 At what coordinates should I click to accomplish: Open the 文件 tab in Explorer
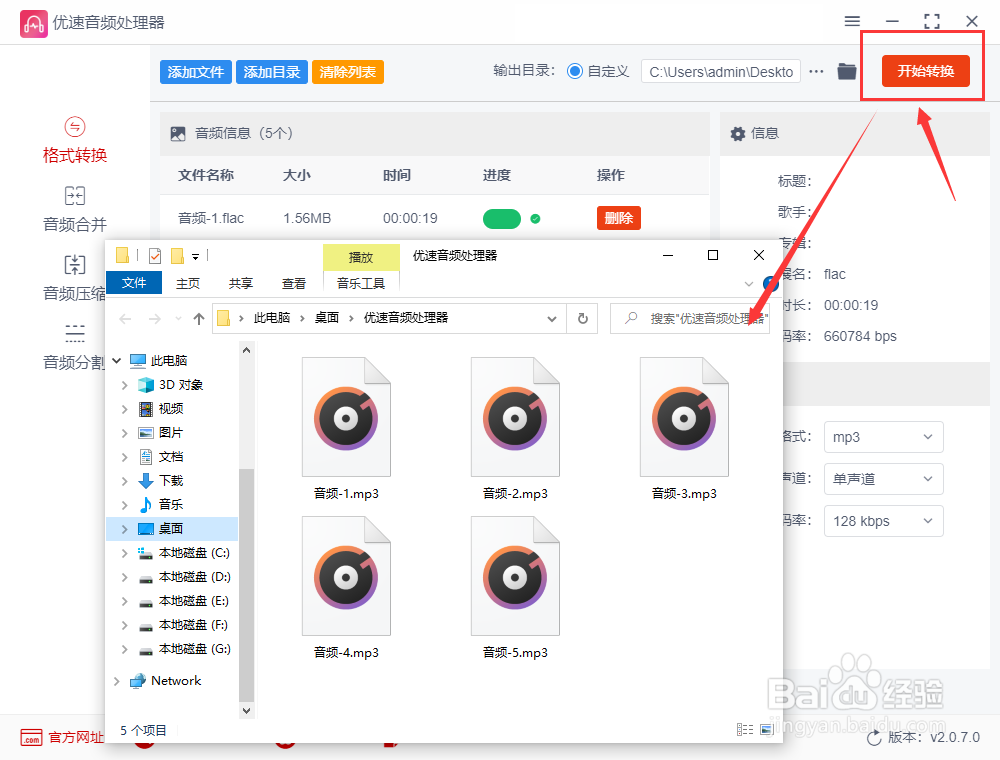point(134,282)
